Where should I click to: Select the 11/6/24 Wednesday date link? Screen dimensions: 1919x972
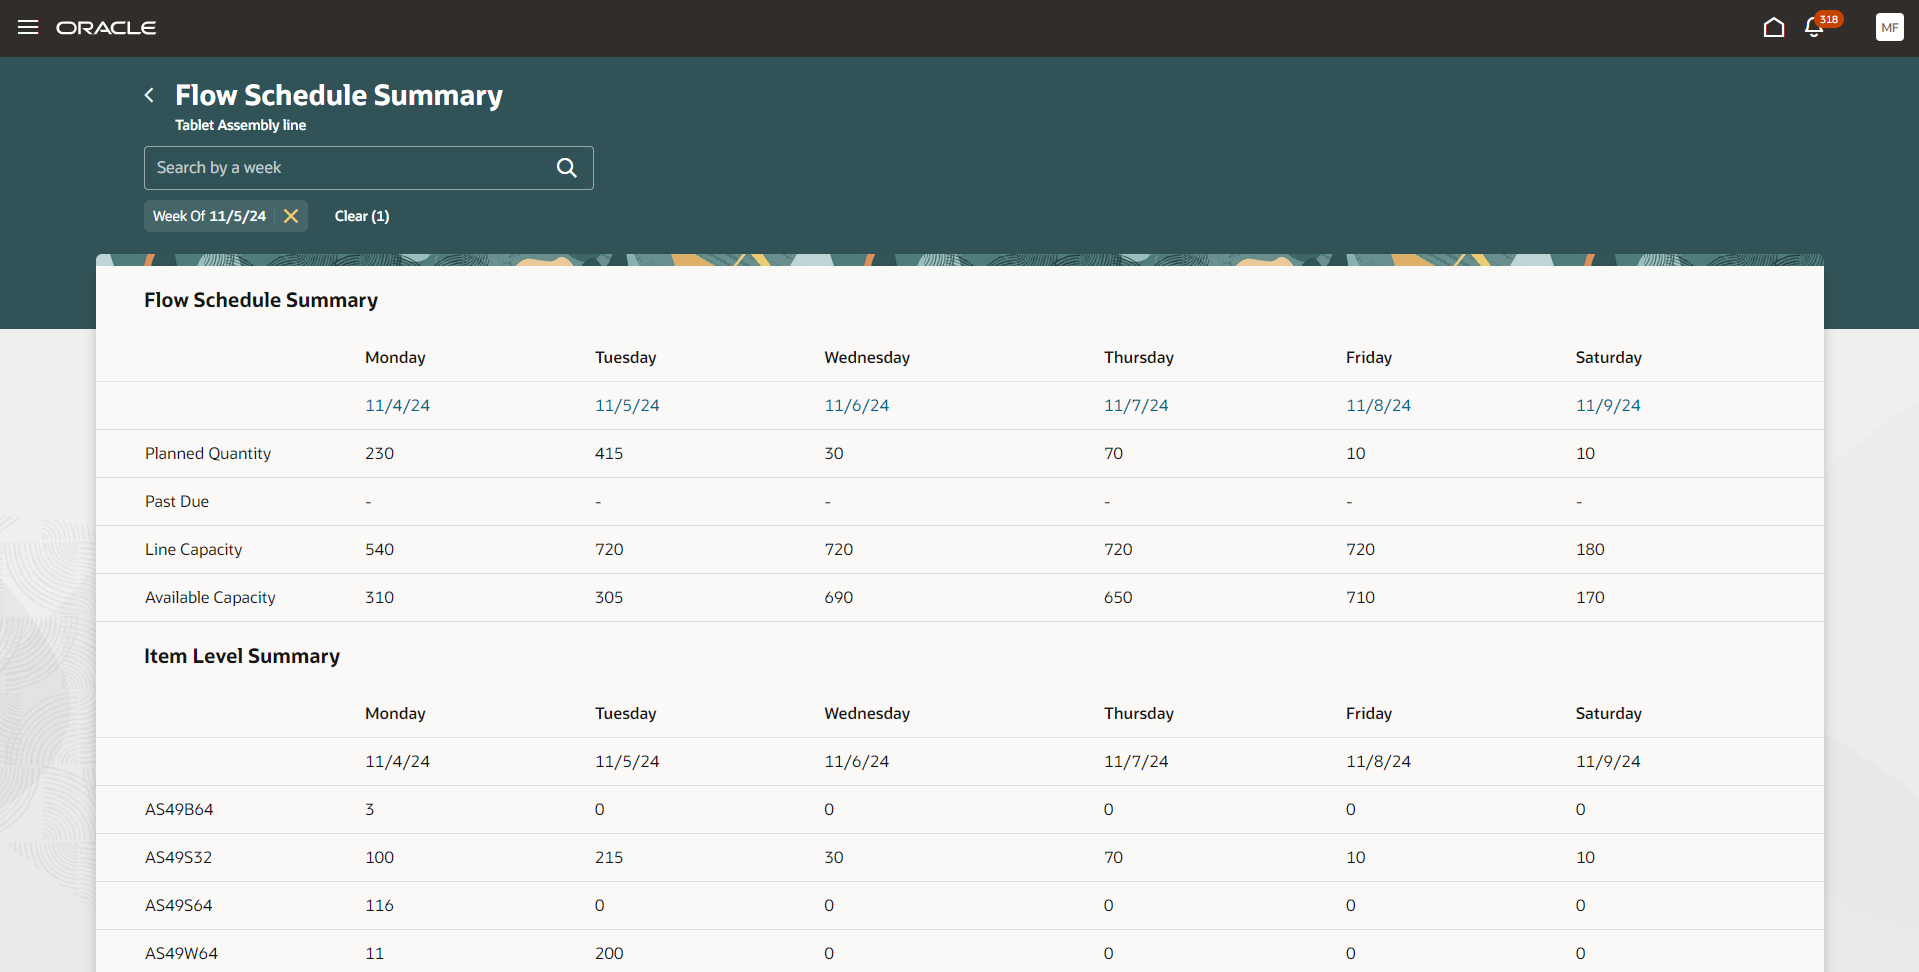[x=856, y=405]
